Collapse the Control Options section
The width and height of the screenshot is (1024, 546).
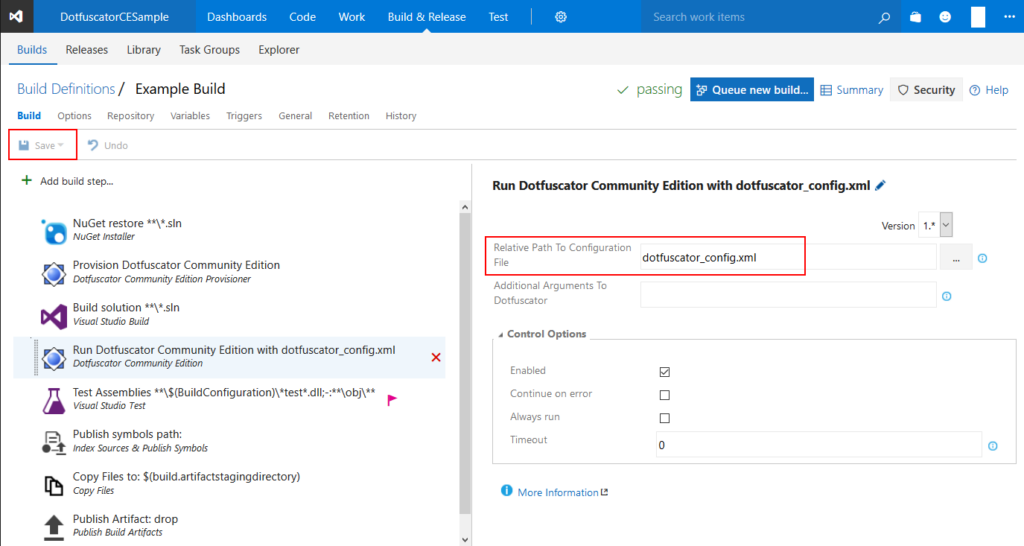pyautogui.click(x=501, y=334)
